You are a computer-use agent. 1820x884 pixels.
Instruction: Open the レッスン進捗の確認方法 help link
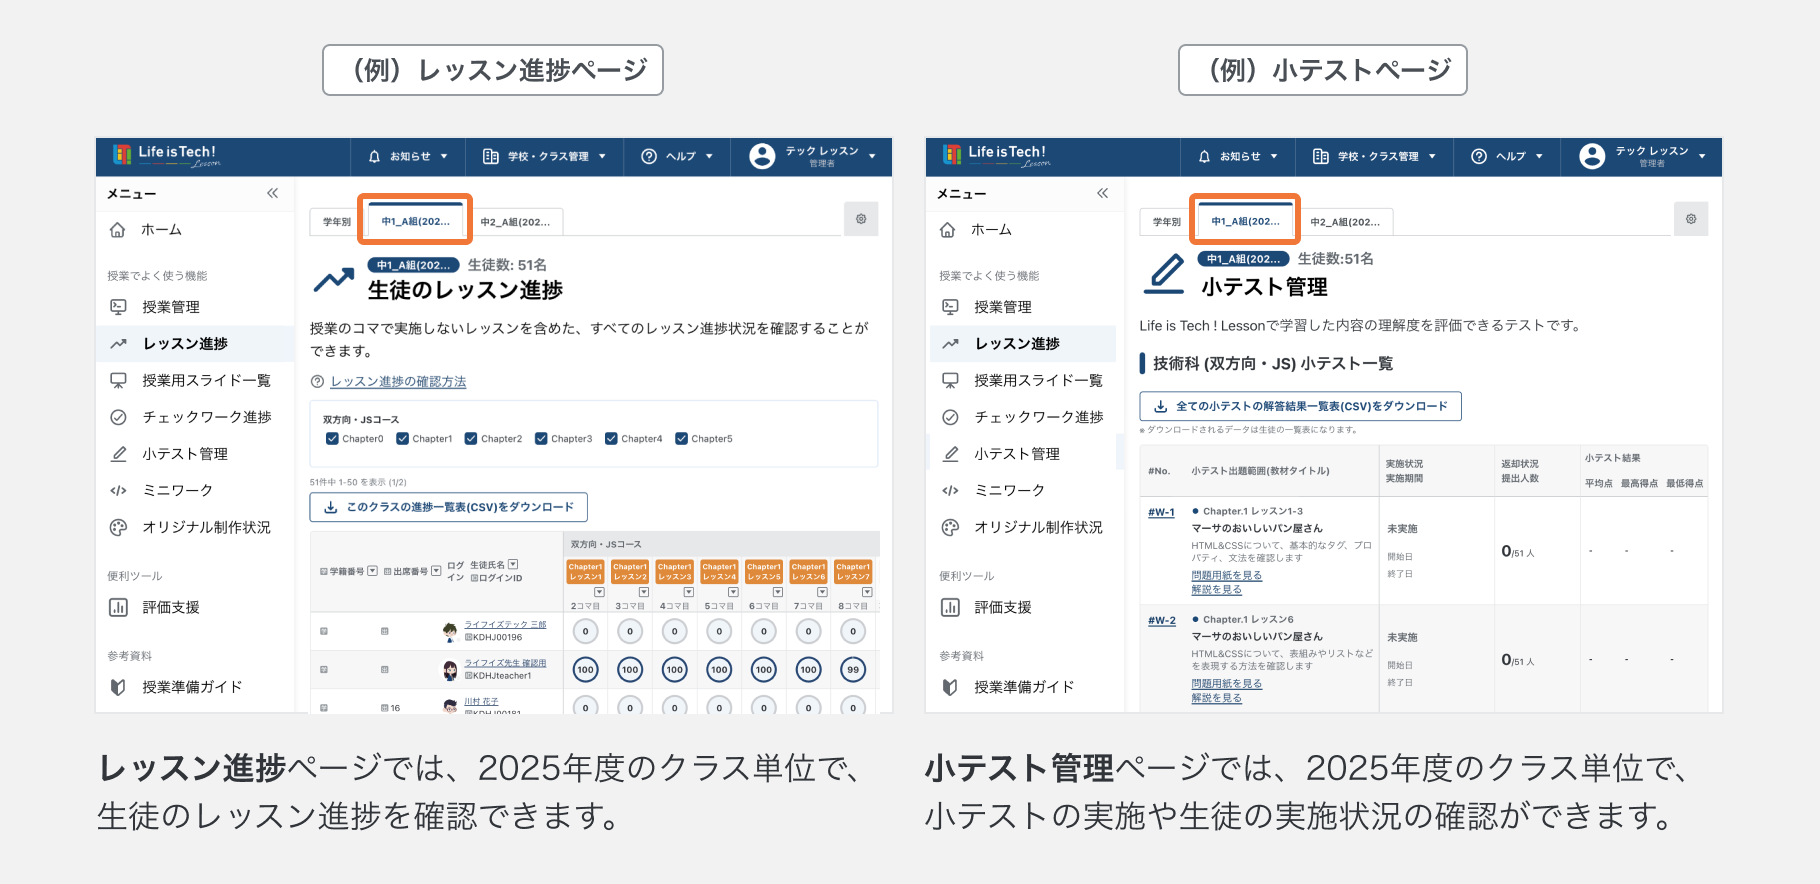(398, 382)
